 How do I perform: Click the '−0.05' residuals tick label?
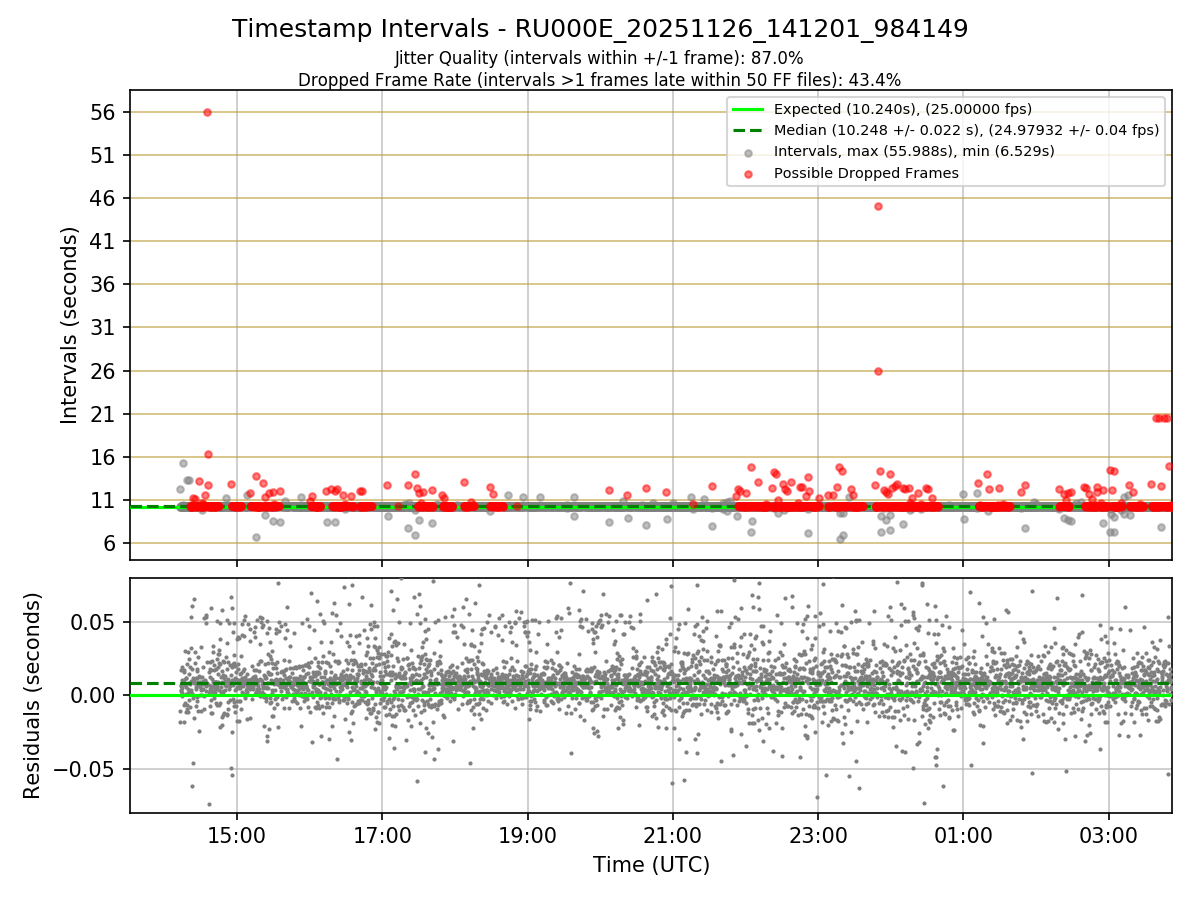pyautogui.click(x=87, y=769)
